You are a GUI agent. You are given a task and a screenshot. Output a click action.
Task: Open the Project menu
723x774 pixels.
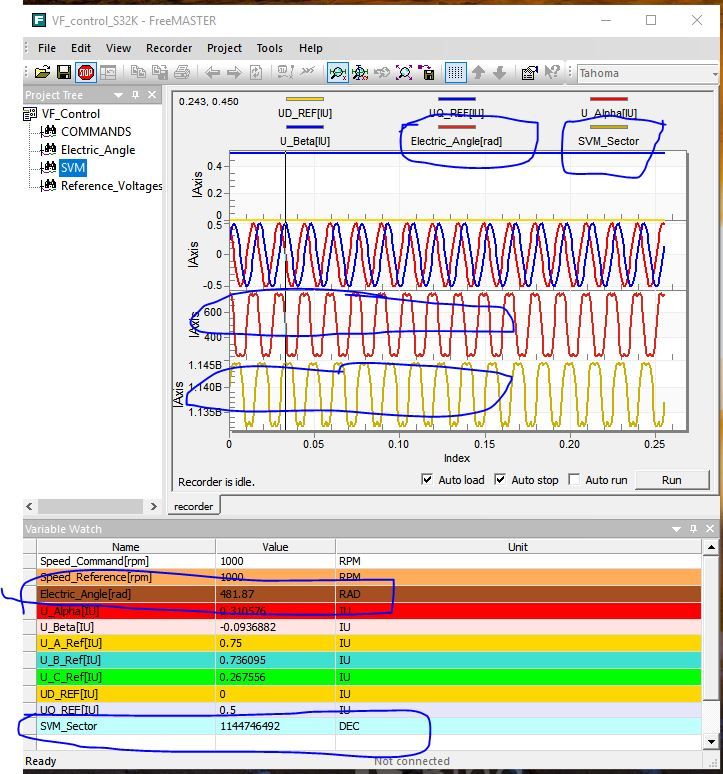coord(225,48)
